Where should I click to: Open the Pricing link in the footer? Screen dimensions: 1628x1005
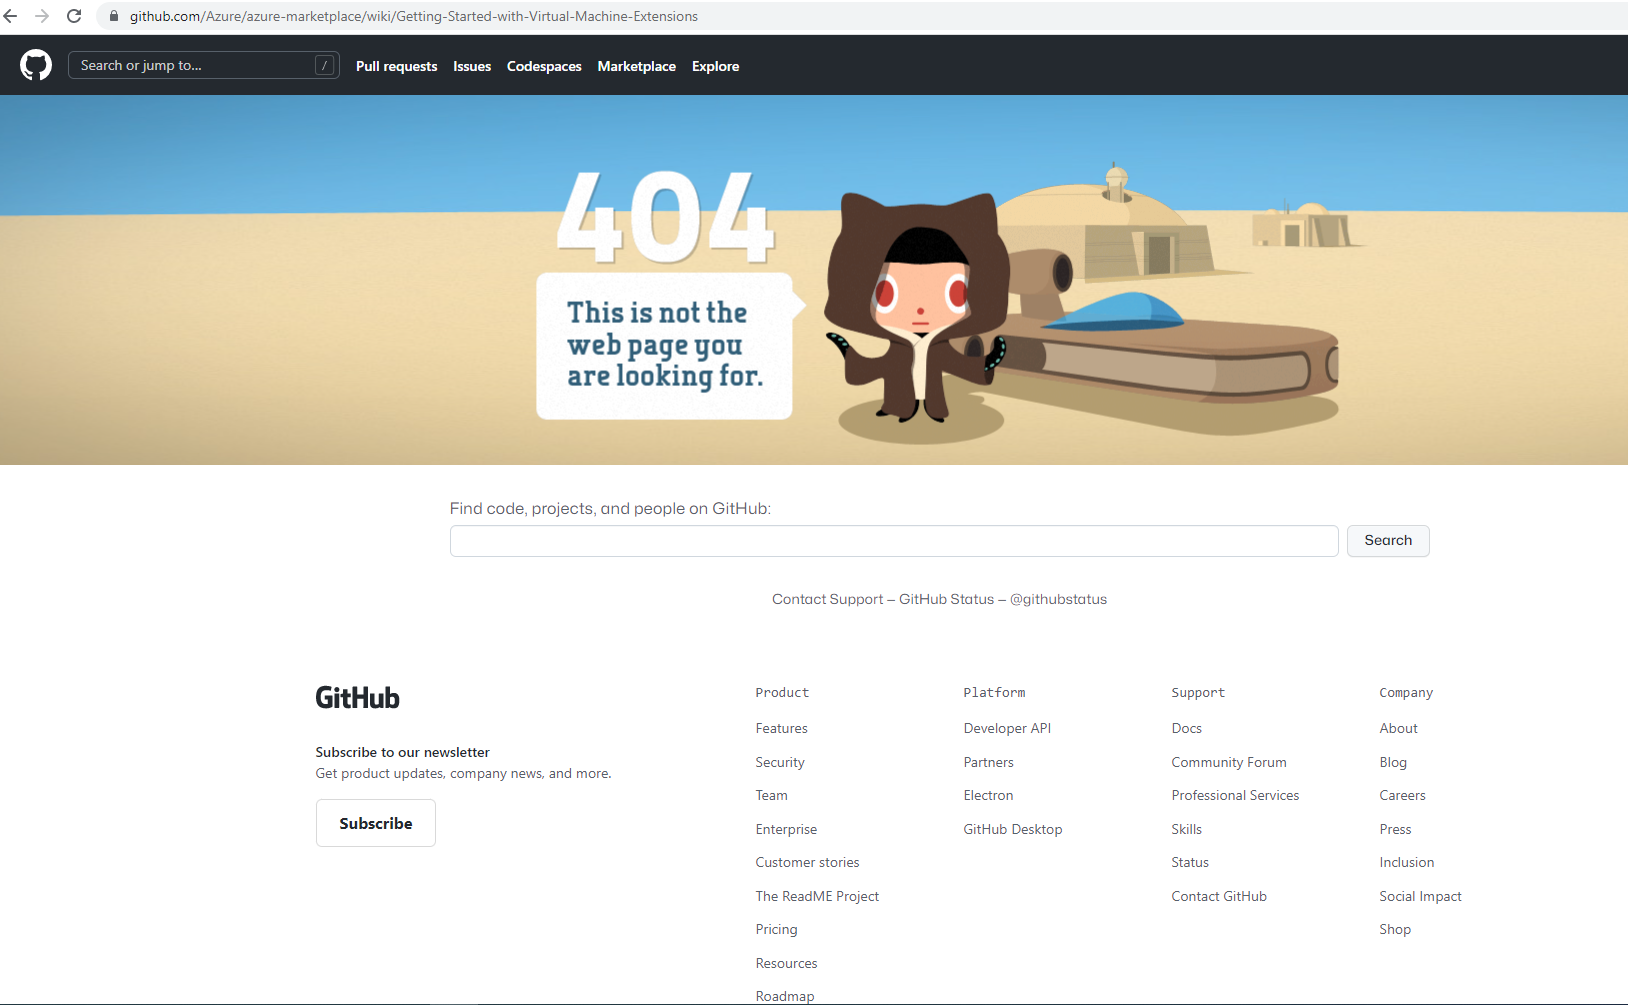pos(776,929)
